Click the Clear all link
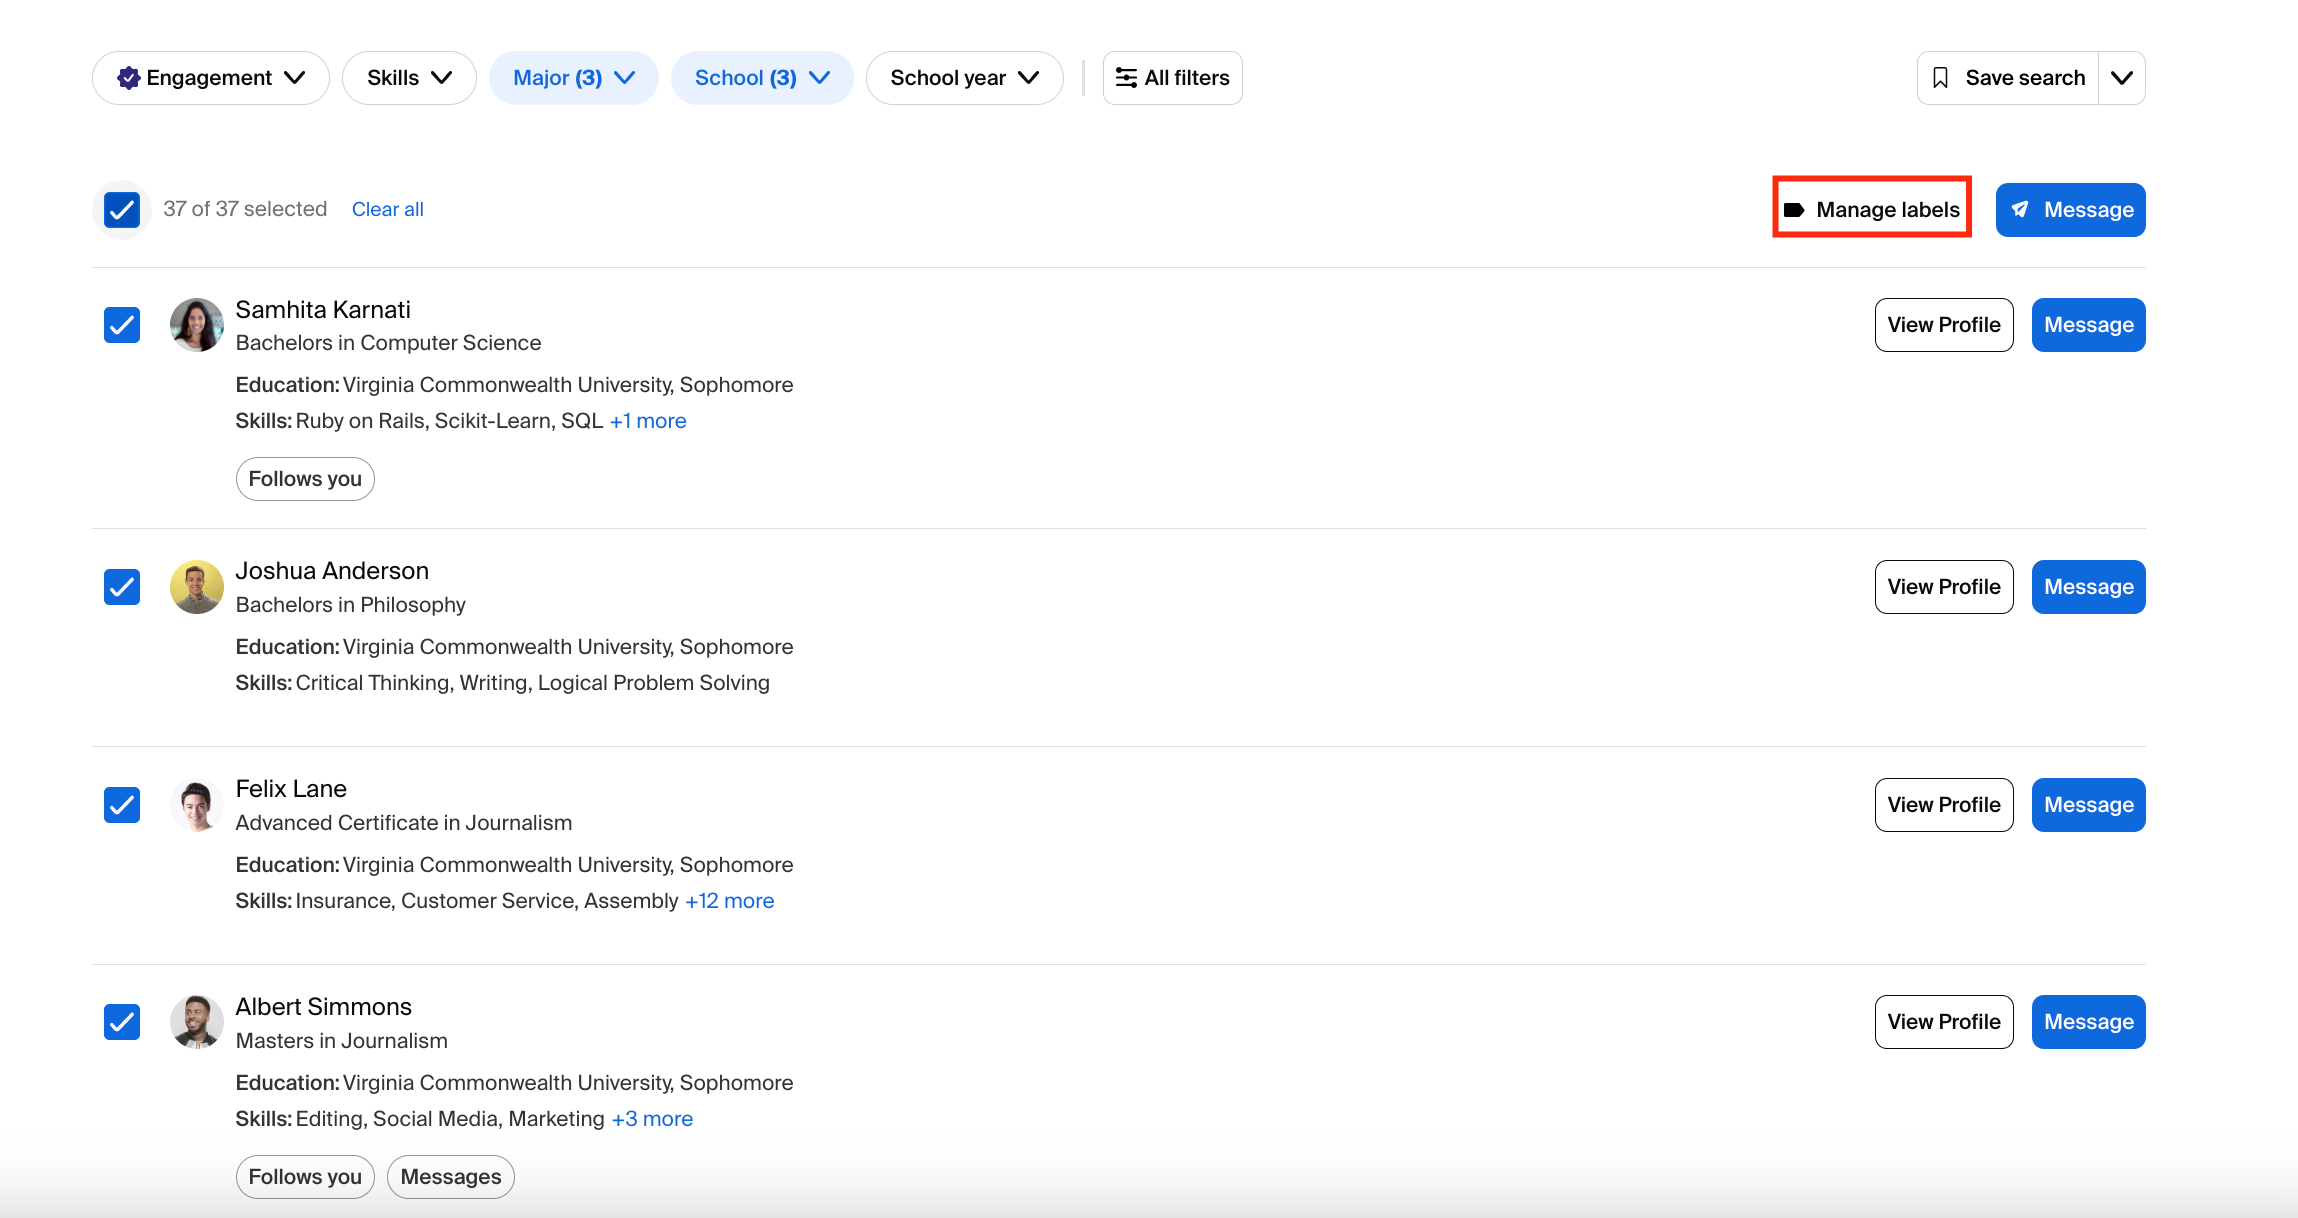This screenshot has height=1218, width=2298. pyautogui.click(x=387, y=209)
